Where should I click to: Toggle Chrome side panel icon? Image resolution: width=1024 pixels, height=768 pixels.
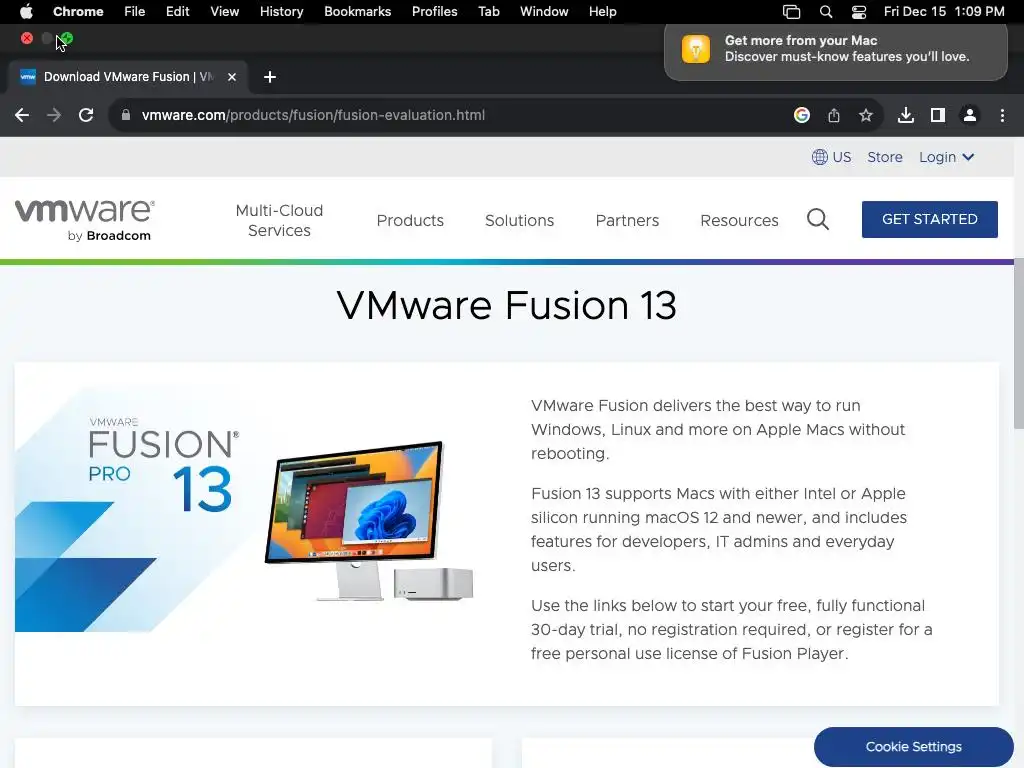(x=937, y=116)
